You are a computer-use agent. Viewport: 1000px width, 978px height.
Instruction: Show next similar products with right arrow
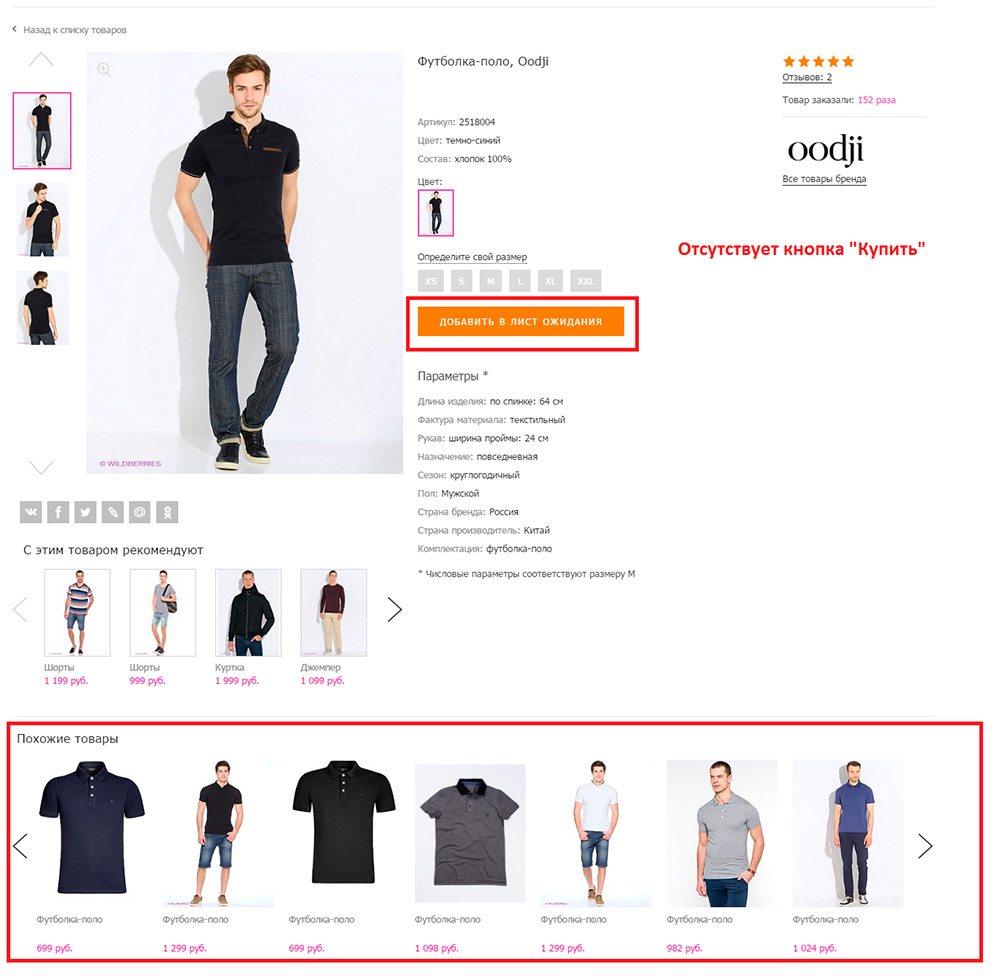tap(925, 846)
